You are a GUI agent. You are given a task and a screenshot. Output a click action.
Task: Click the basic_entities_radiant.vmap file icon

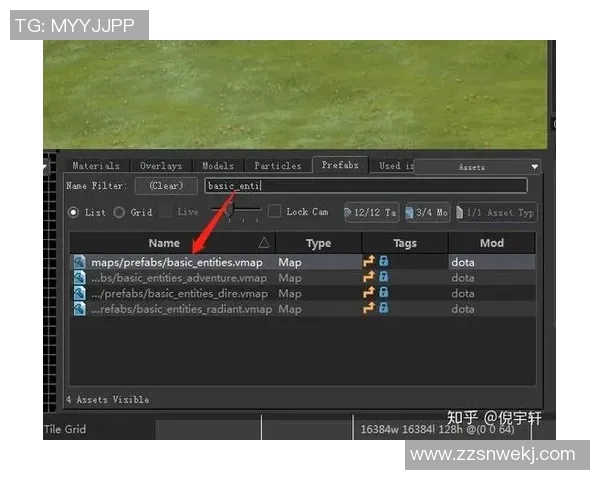80,310
